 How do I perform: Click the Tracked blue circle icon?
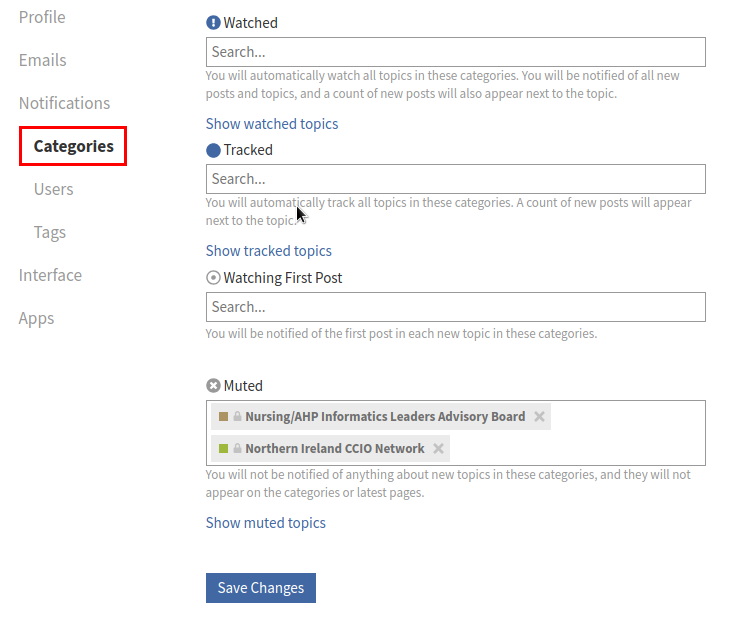pyautogui.click(x=213, y=150)
